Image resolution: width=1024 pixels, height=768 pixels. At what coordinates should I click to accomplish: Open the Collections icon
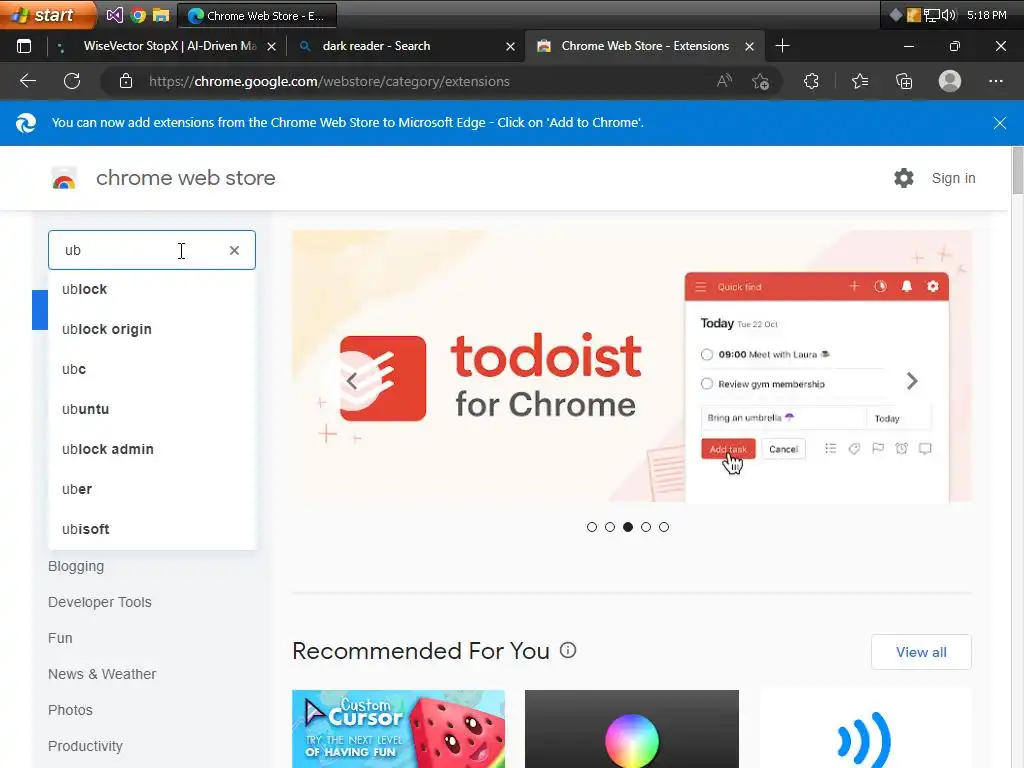pyautogui.click(x=904, y=81)
